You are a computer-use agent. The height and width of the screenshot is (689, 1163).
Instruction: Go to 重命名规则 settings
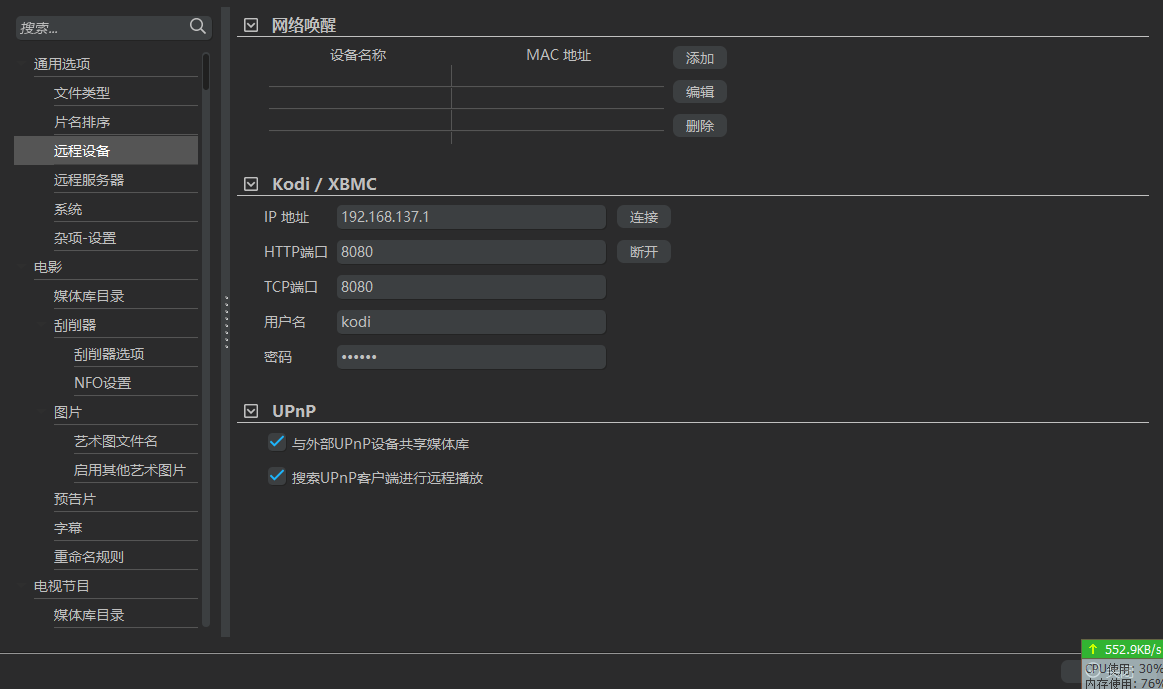pyautogui.click(x=89, y=557)
